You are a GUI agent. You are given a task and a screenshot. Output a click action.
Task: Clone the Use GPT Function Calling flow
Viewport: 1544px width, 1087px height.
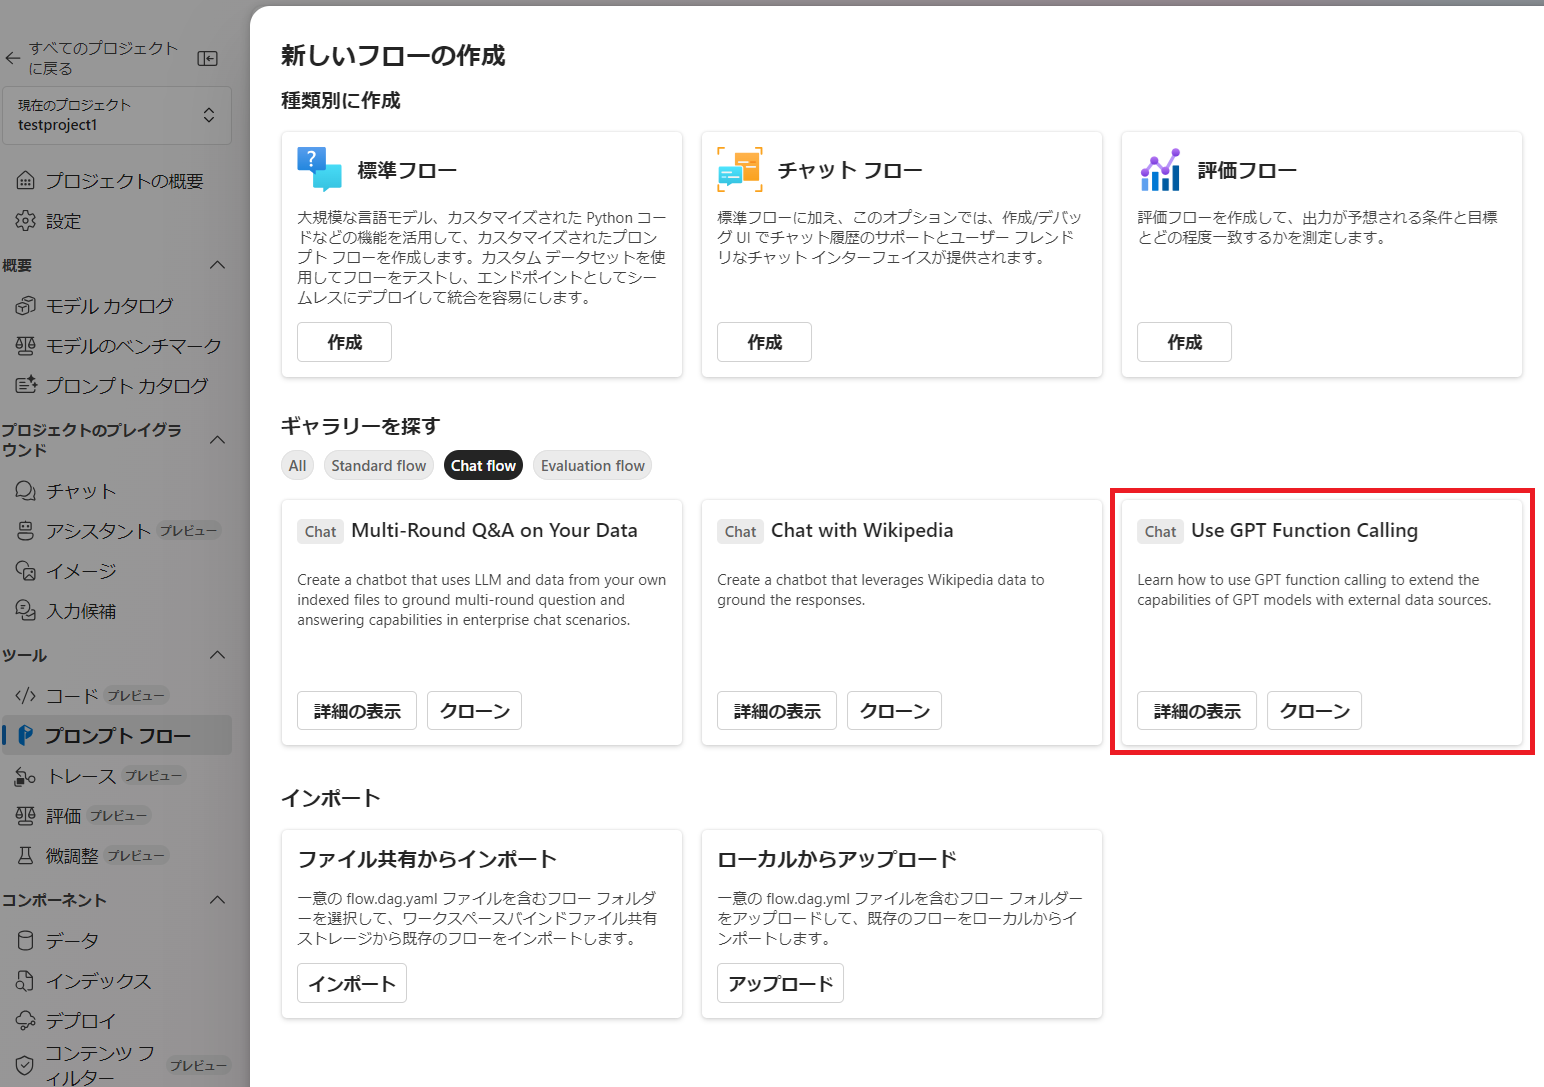pos(1315,711)
